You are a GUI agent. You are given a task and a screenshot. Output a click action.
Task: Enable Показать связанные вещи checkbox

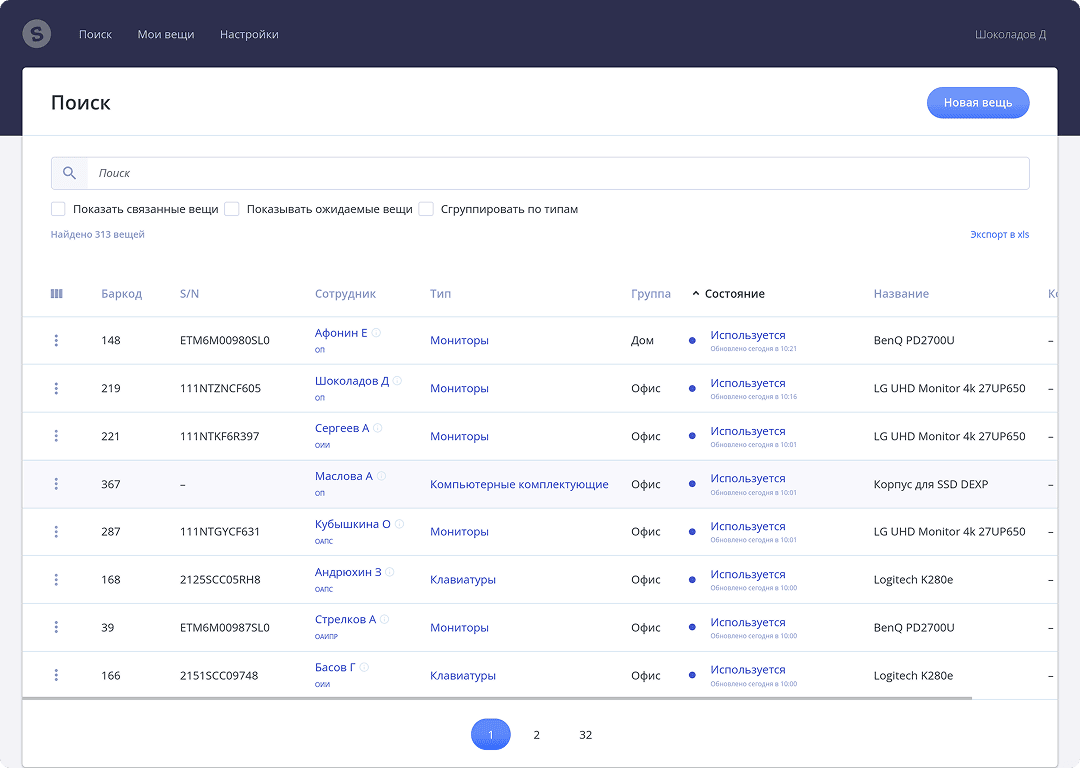(59, 209)
